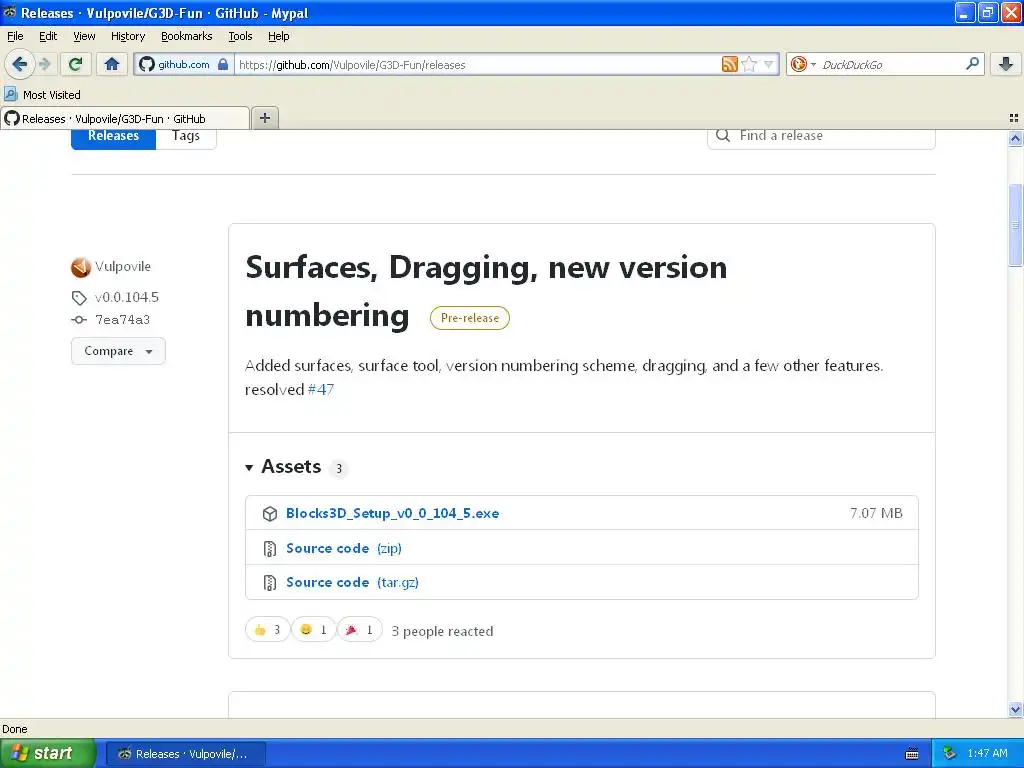Select the Releases Vulpovile/G3D-Fun browser tab
1024x768 pixels.
(125, 118)
